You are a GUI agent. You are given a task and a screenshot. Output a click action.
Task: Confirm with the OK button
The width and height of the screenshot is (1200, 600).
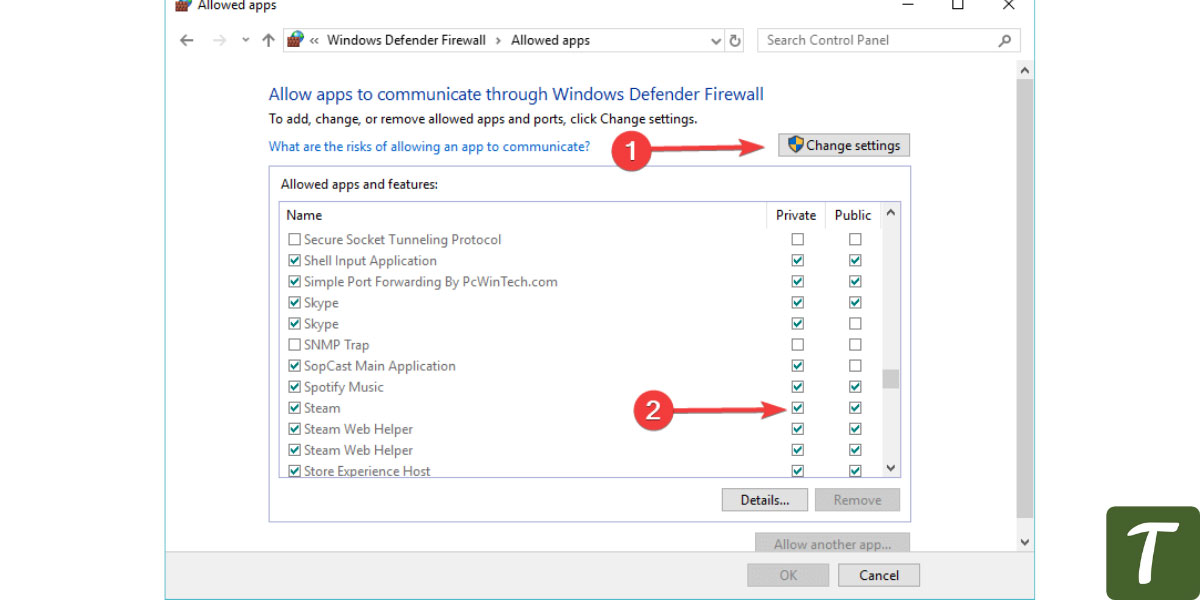788,575
